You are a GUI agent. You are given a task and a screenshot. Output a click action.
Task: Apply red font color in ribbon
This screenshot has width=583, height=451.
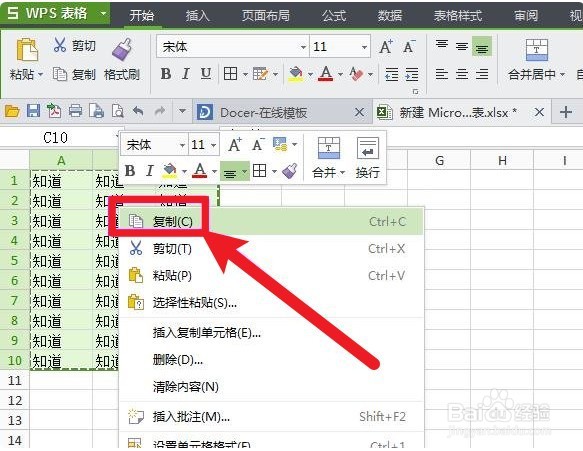[x=326, y=74]
